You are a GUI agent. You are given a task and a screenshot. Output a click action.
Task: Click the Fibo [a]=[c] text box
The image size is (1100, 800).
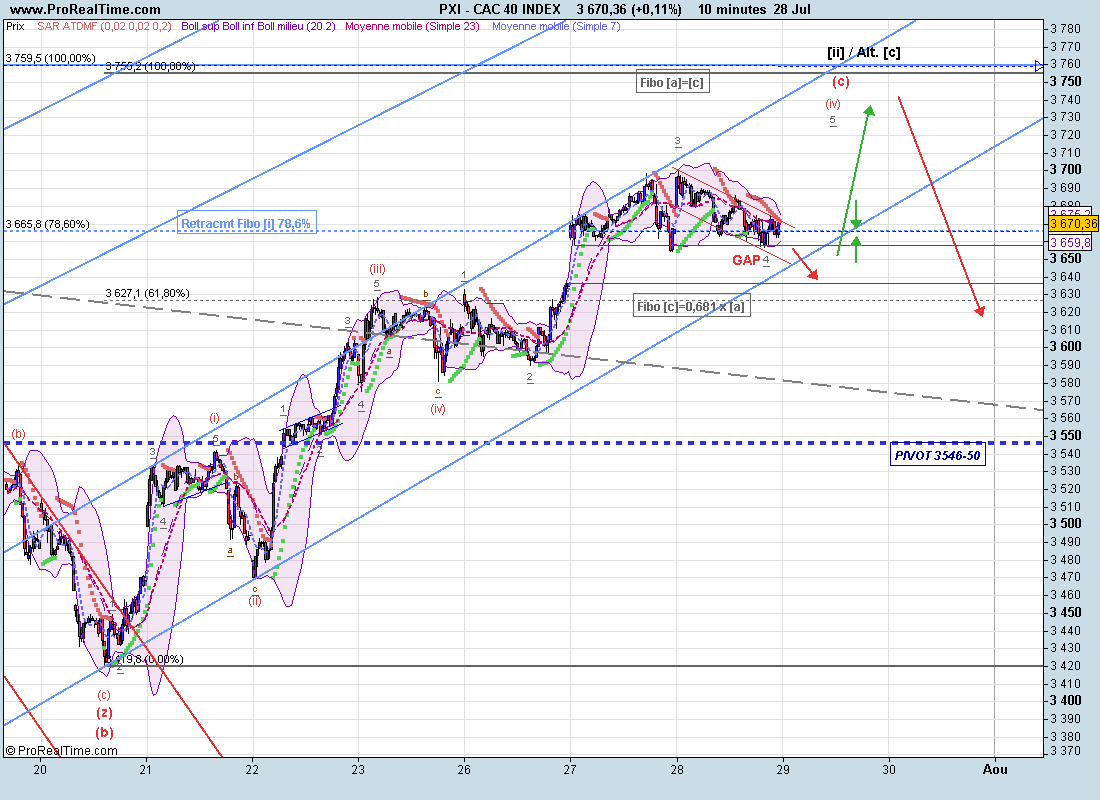coord(673,82)
